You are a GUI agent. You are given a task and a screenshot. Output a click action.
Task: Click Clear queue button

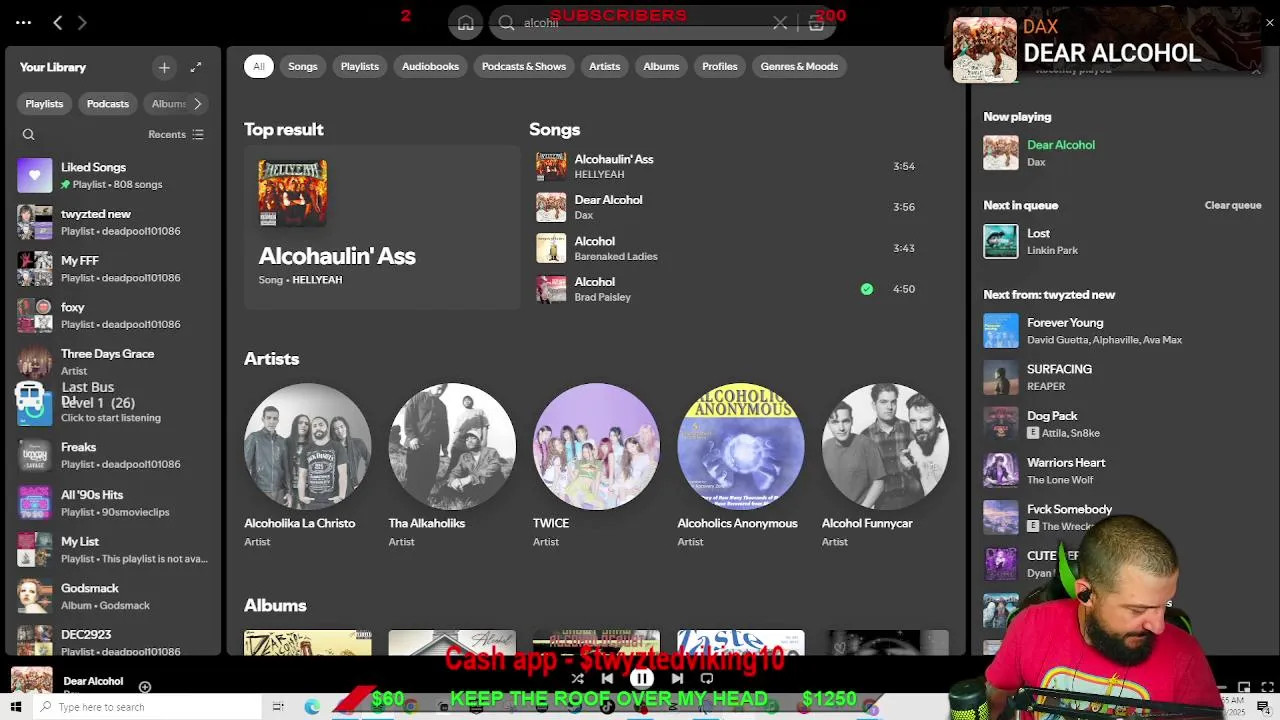tap(1233, 205)
